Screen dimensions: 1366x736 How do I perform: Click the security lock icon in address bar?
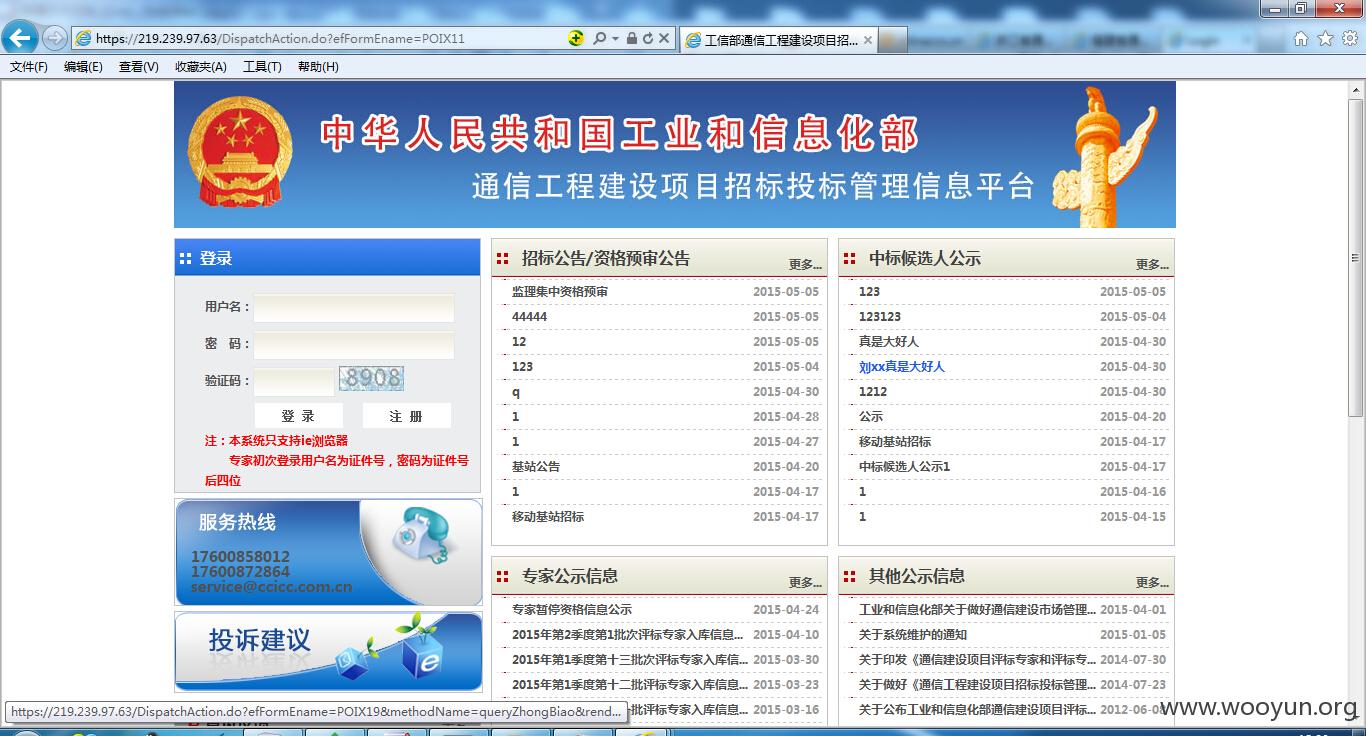coord(632,38)
